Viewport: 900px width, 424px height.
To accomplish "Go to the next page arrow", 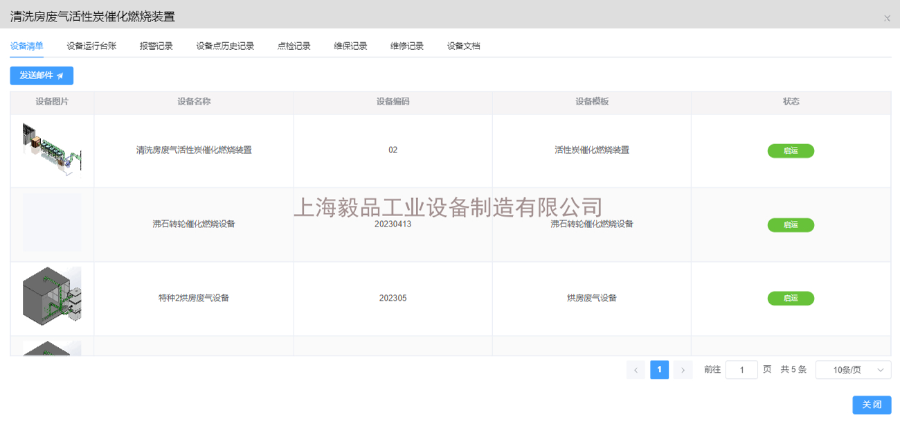I will tap(683, 370).
